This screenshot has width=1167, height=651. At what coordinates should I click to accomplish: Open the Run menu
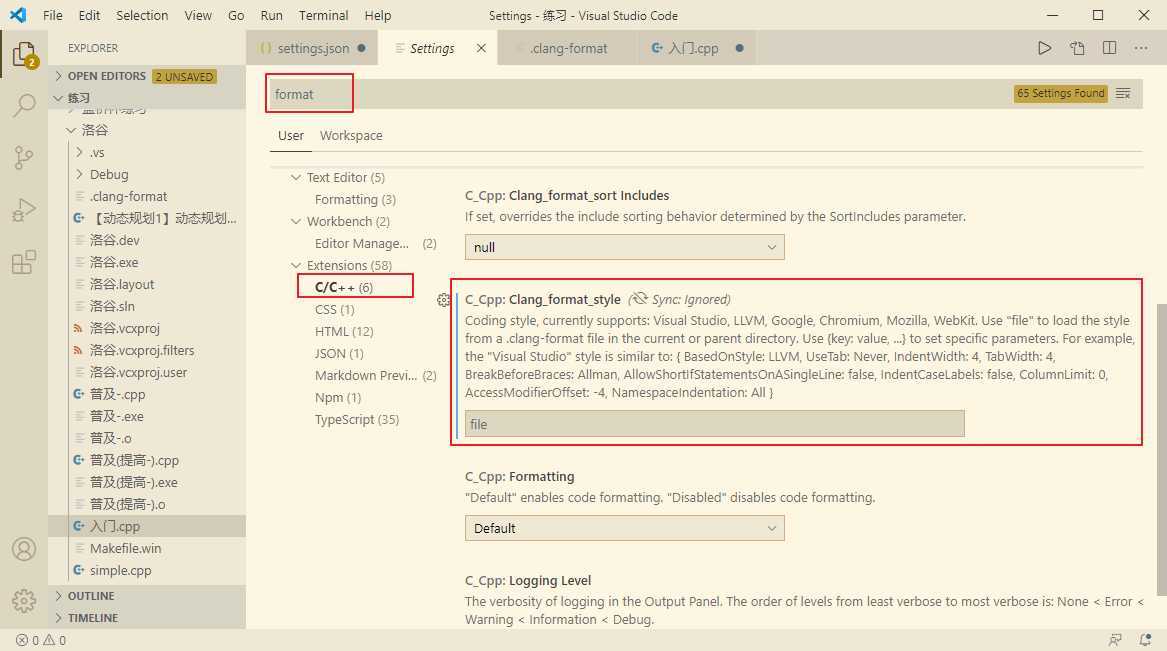click(272, 15)
